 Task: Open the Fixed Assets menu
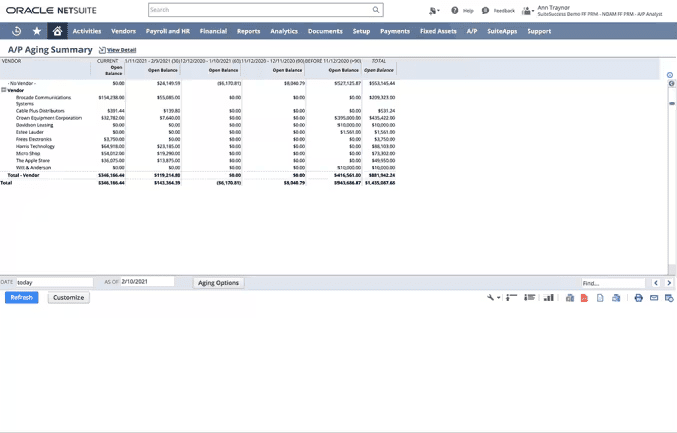pyautogui.click(x=438, y=31)
